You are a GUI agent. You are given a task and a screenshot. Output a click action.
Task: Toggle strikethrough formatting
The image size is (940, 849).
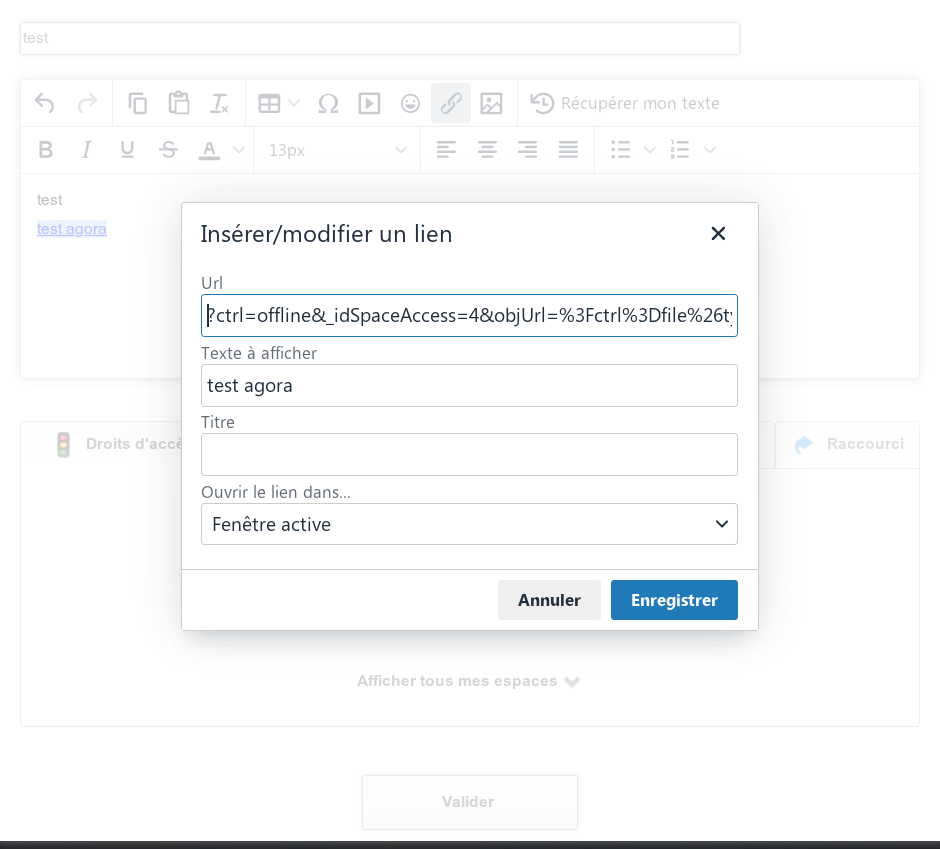click(168, 150)
